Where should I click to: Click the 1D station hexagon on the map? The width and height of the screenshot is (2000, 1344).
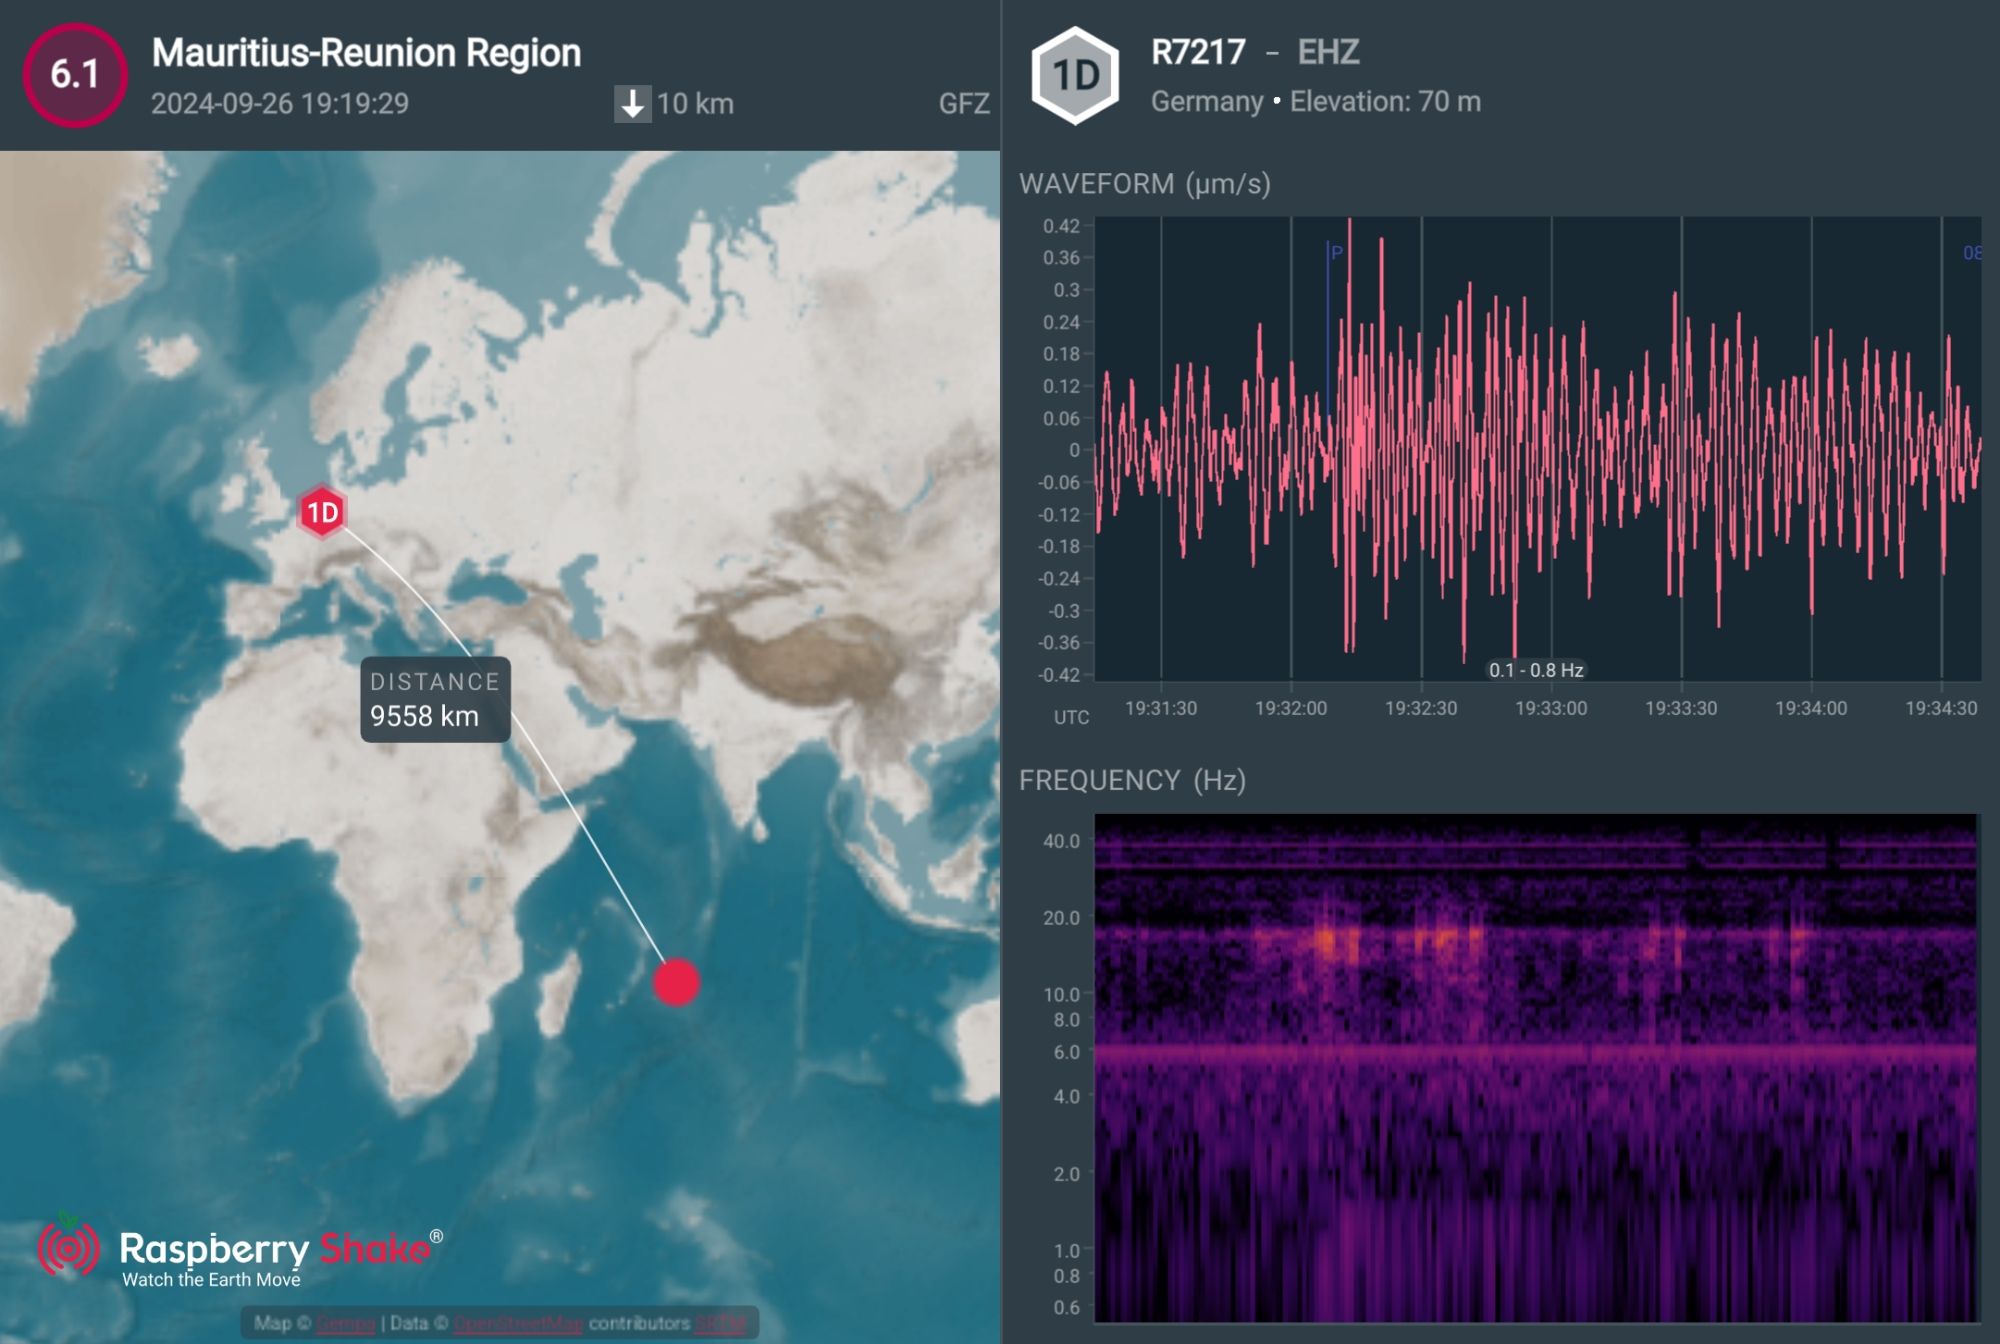point(322,513)
